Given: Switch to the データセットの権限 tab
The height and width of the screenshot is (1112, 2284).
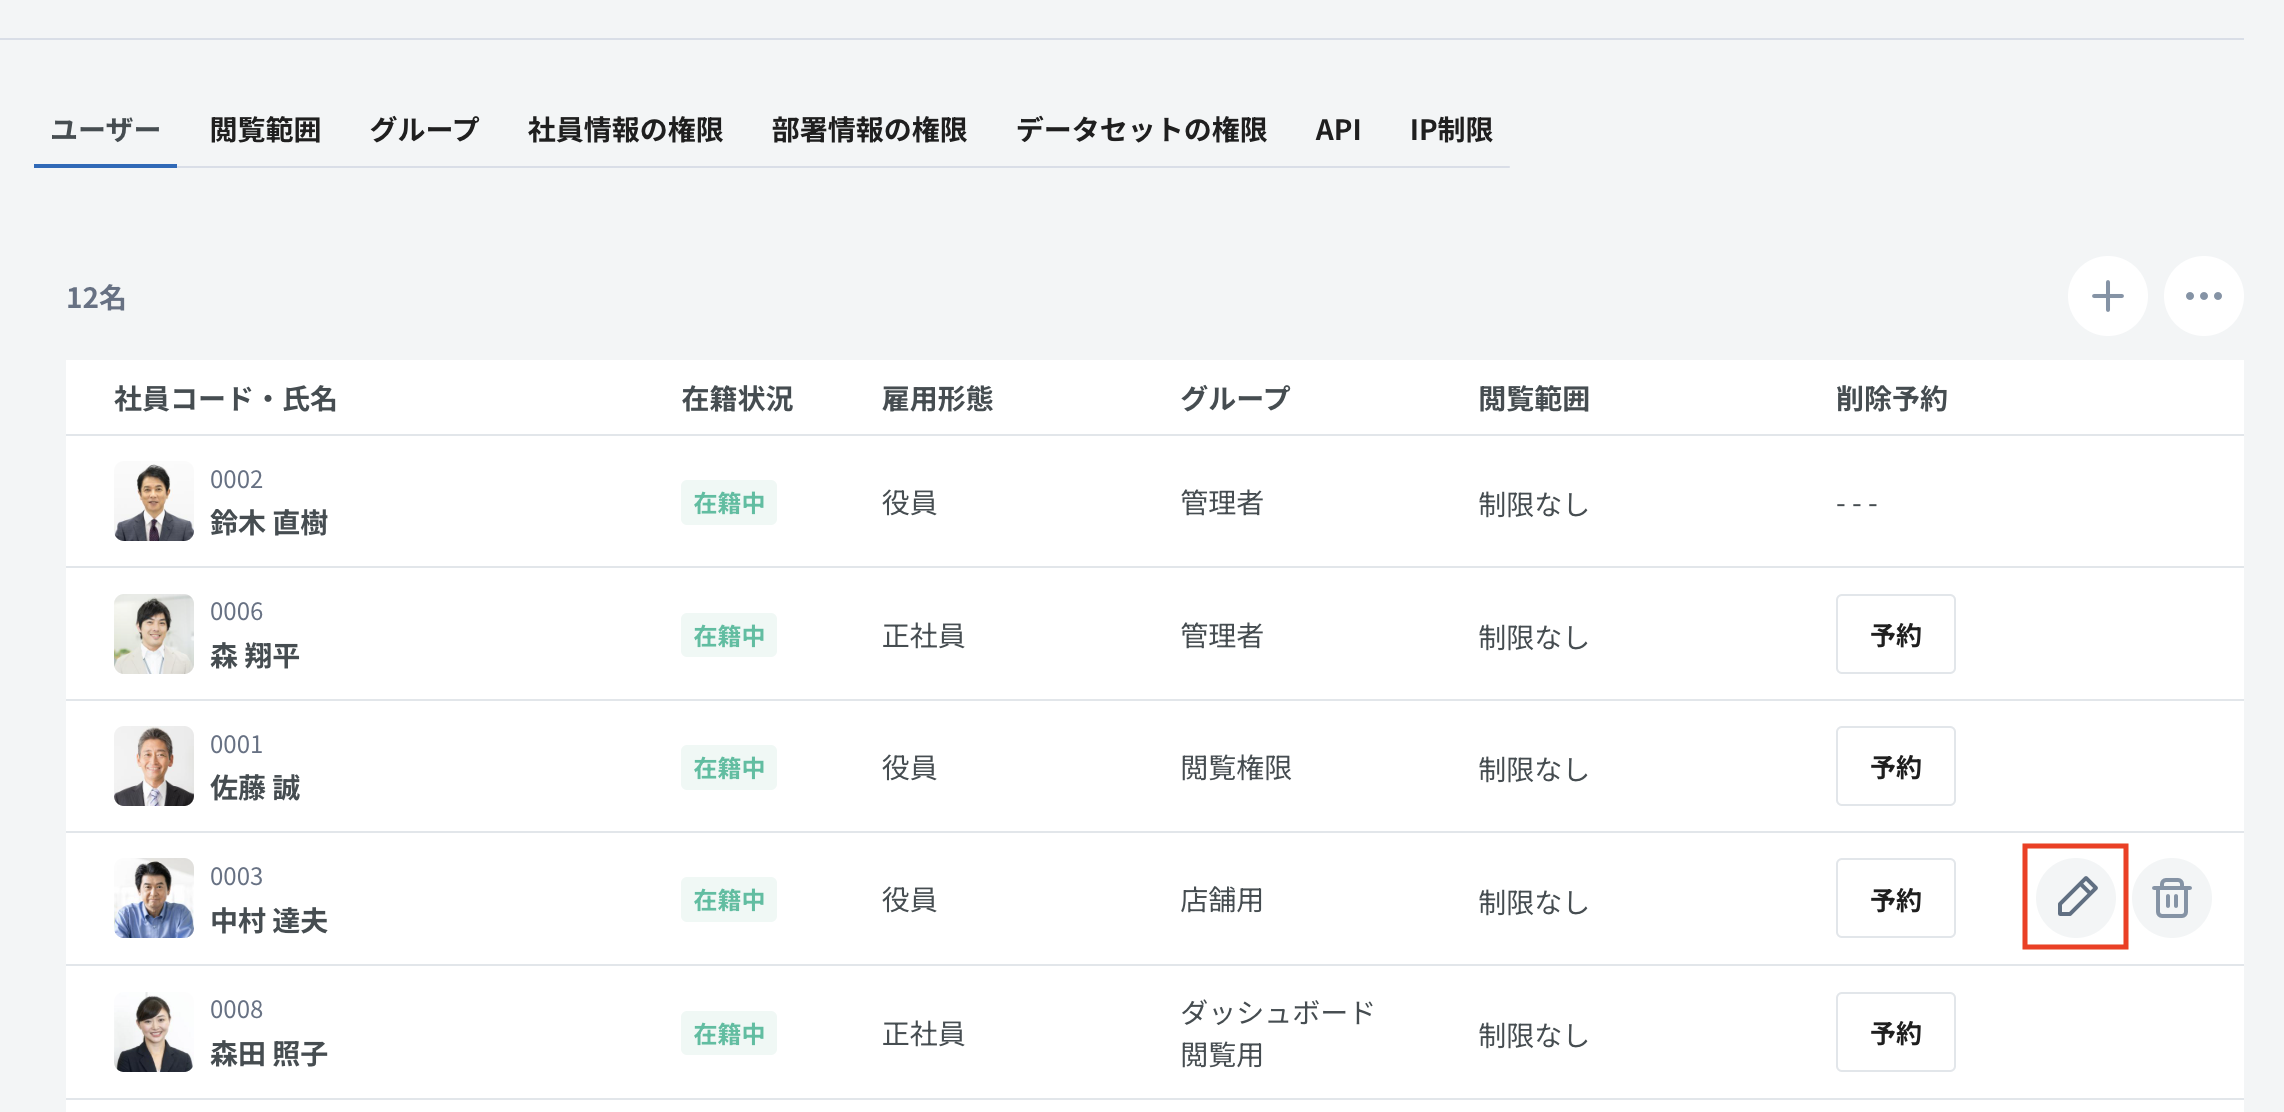Looking at the screenshot, I should tap(1143, 130).
